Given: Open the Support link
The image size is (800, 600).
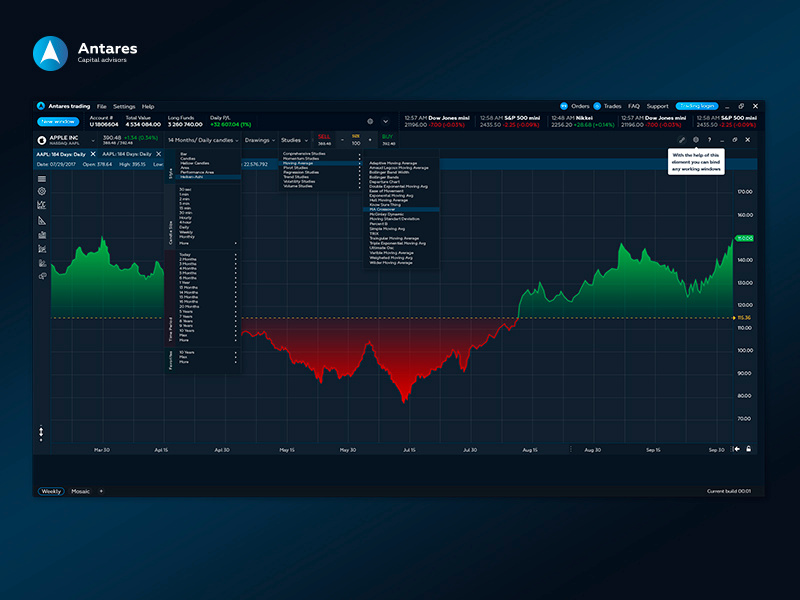Looking at the screenshot, I should pyautogui.click(x=657, y=106).
